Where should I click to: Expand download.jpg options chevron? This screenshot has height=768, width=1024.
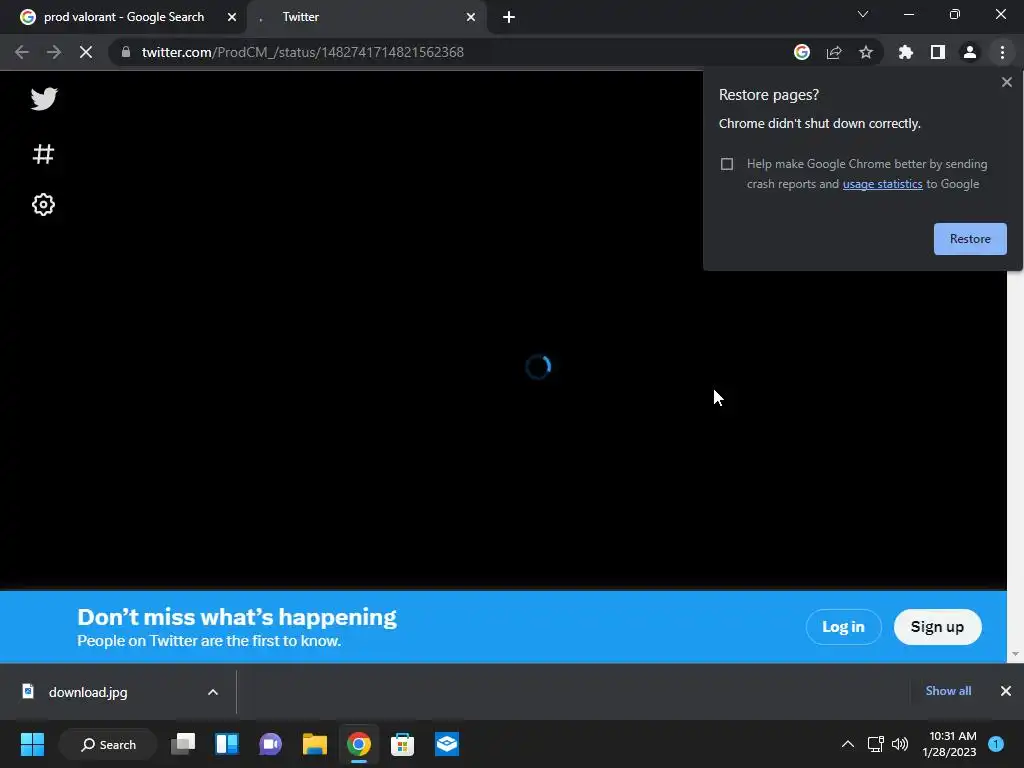(213, 692)
